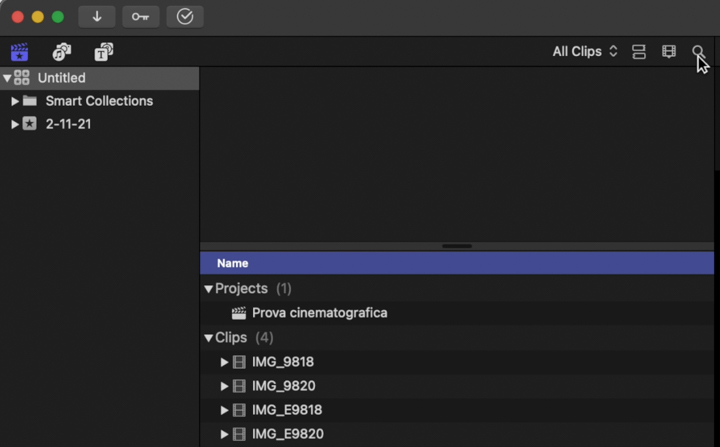This screenshot has width=720, height=447.
Task: Click the Import Media down-arrow button
Action: pos(97,17)
